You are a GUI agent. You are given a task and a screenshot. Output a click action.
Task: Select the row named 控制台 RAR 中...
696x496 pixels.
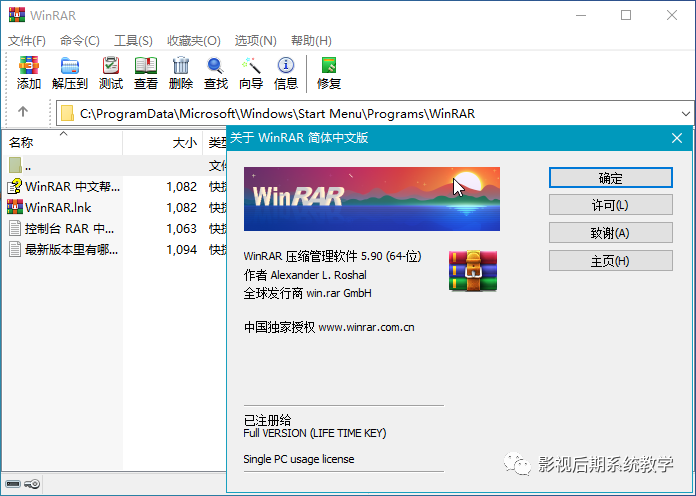(69, 228)
